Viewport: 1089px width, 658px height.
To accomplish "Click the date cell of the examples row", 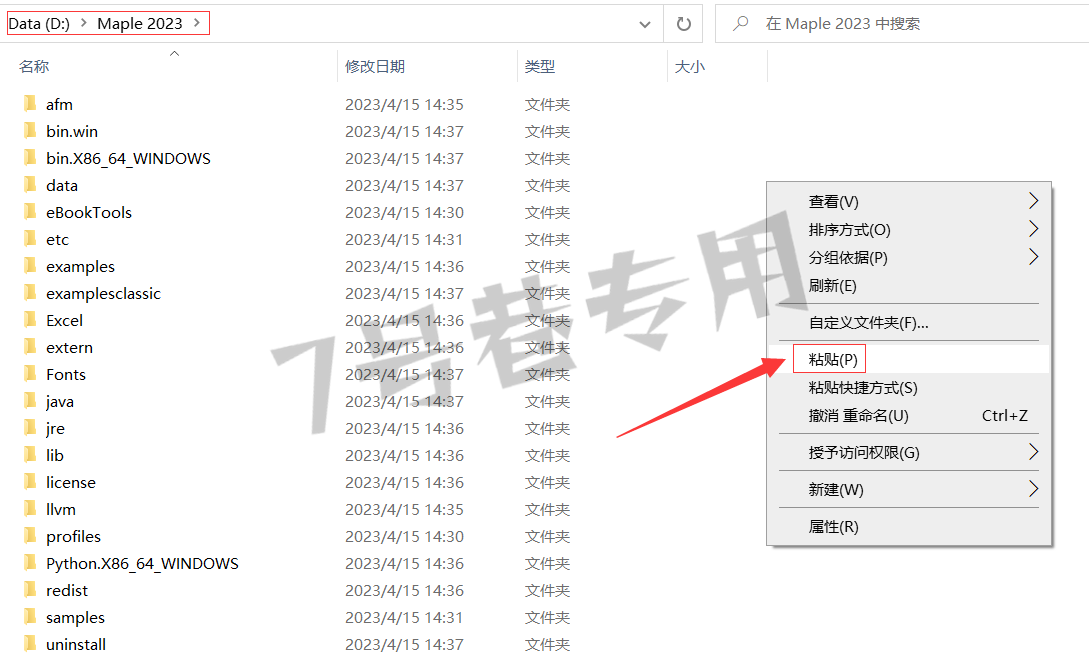I will click(x=404, y=266).
